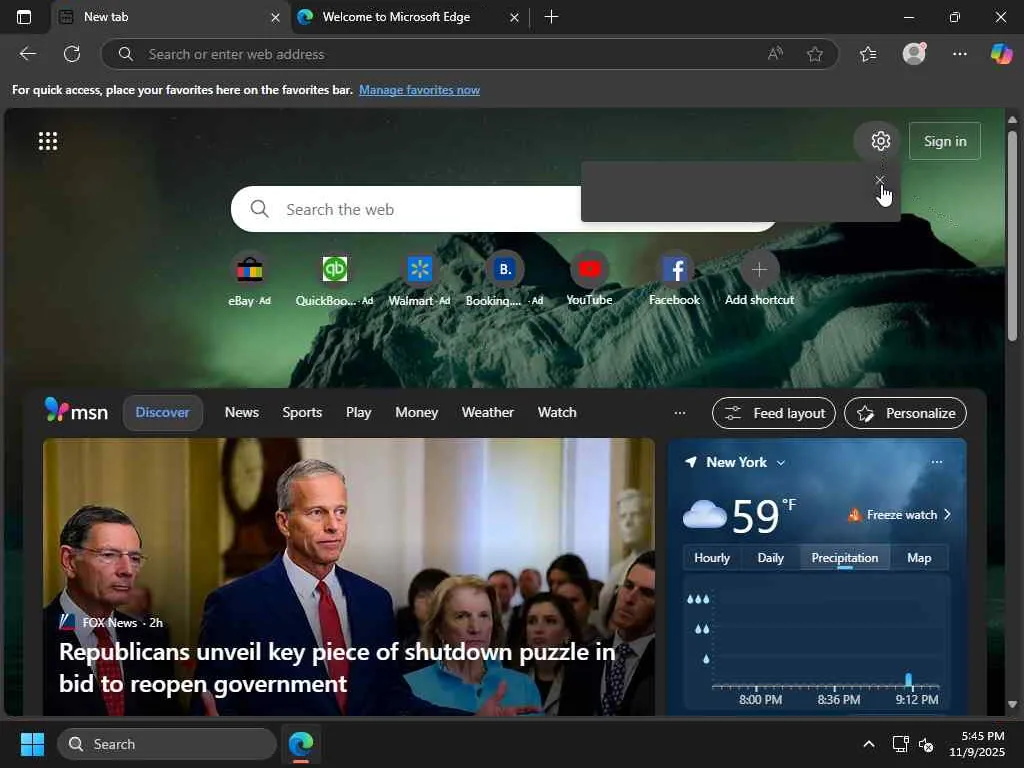Refresh the page with reload icon
This screenshot has height=768, width=1024.
coord(72,54)
